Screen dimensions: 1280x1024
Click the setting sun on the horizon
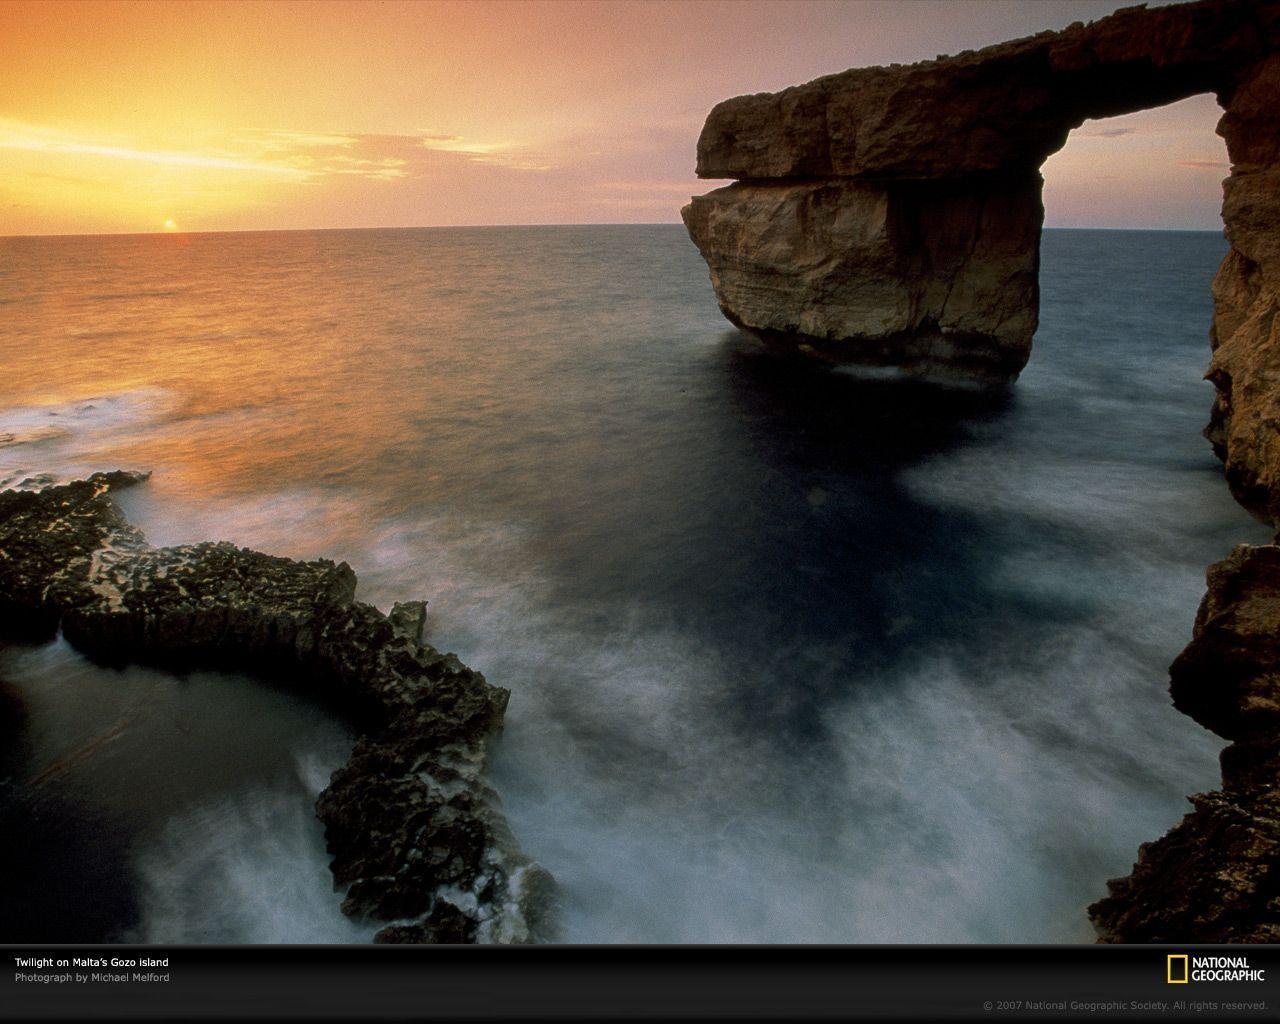click(170, 222)
